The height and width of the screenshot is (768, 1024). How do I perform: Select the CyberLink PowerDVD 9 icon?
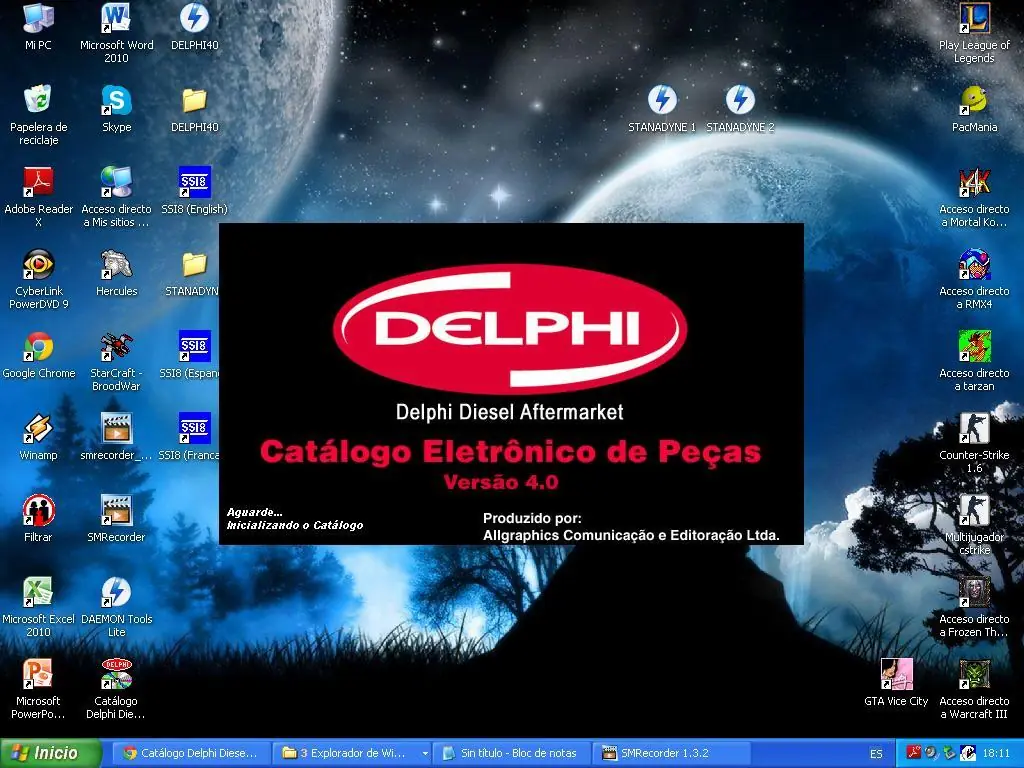coord(38,278)
